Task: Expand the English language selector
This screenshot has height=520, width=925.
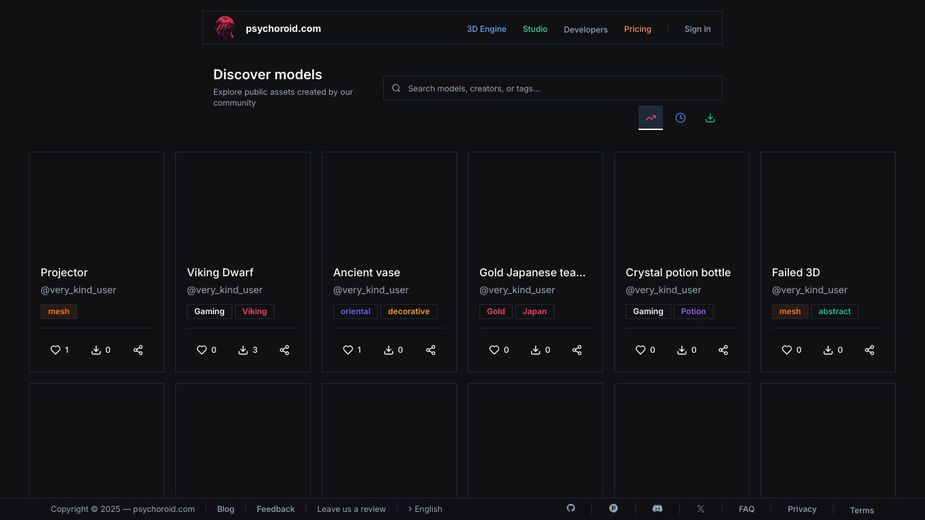Action: [425, 509]
